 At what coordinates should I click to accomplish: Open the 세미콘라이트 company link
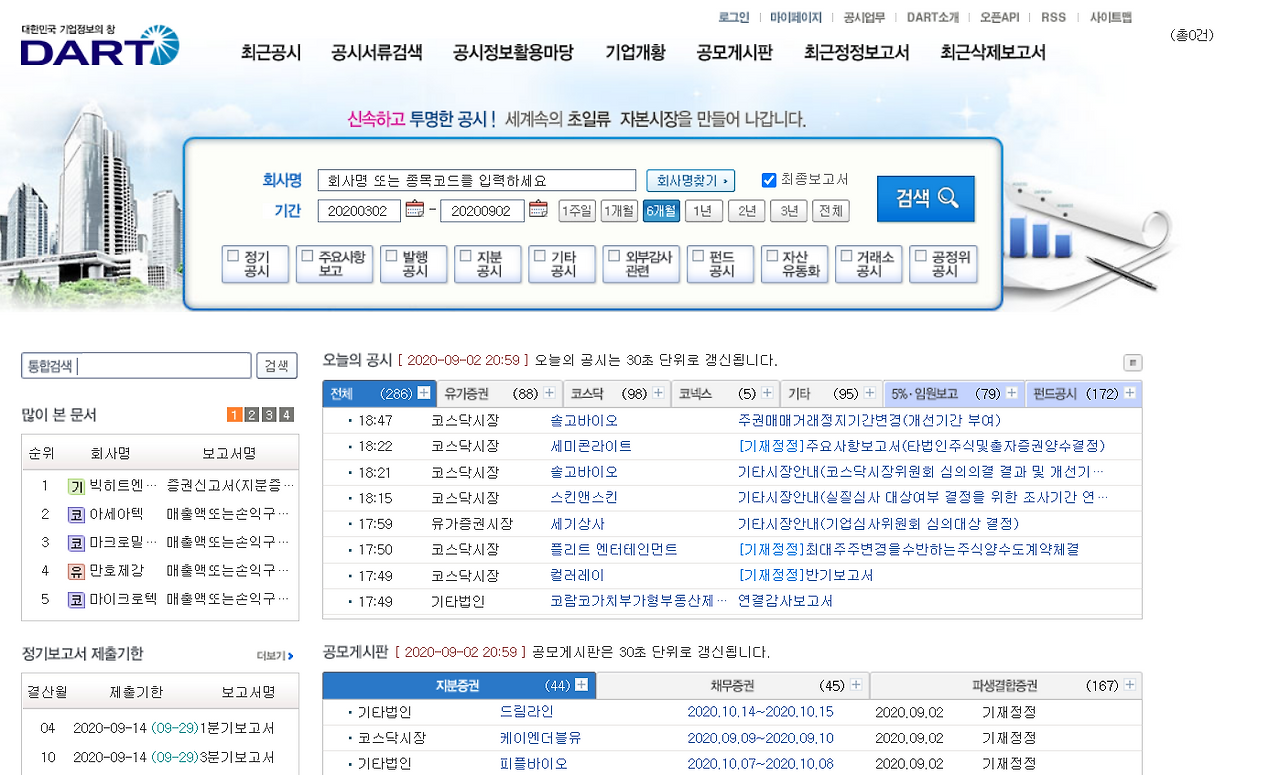pyautogui.click(x=591, y=446)
